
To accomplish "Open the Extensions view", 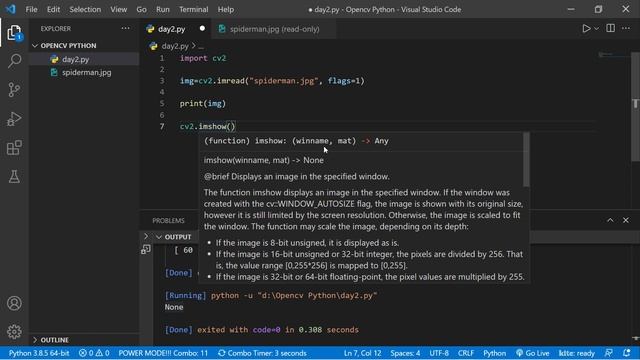I will (14, 148).
